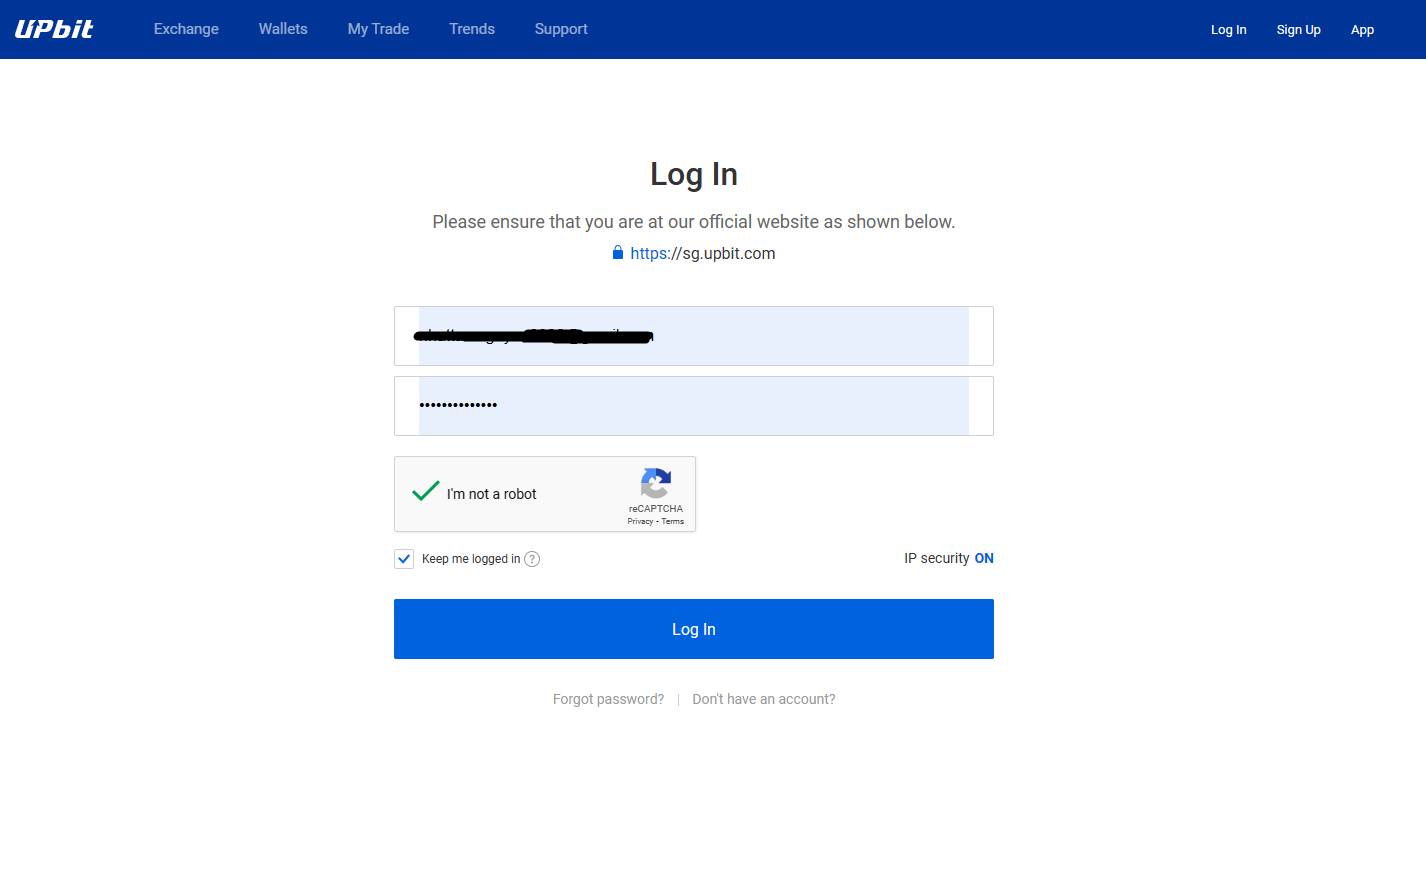Click the official website reminder text
Screen dimensions: 1426x886
[694, 222]
